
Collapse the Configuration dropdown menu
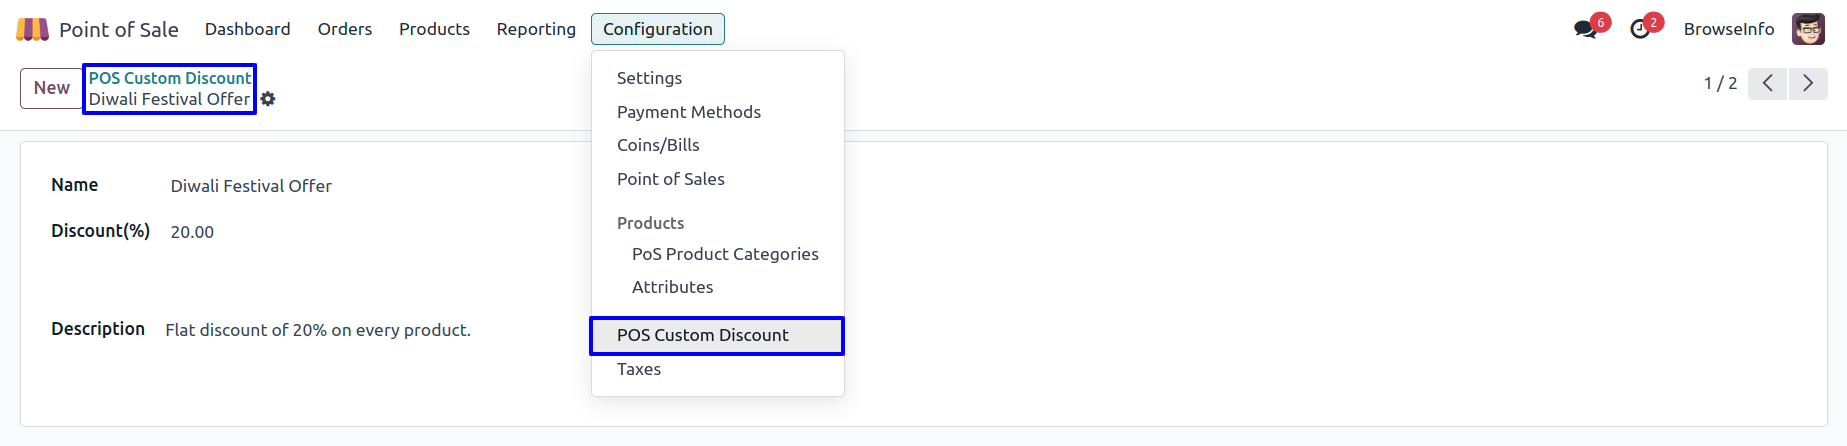coord(657,29)
